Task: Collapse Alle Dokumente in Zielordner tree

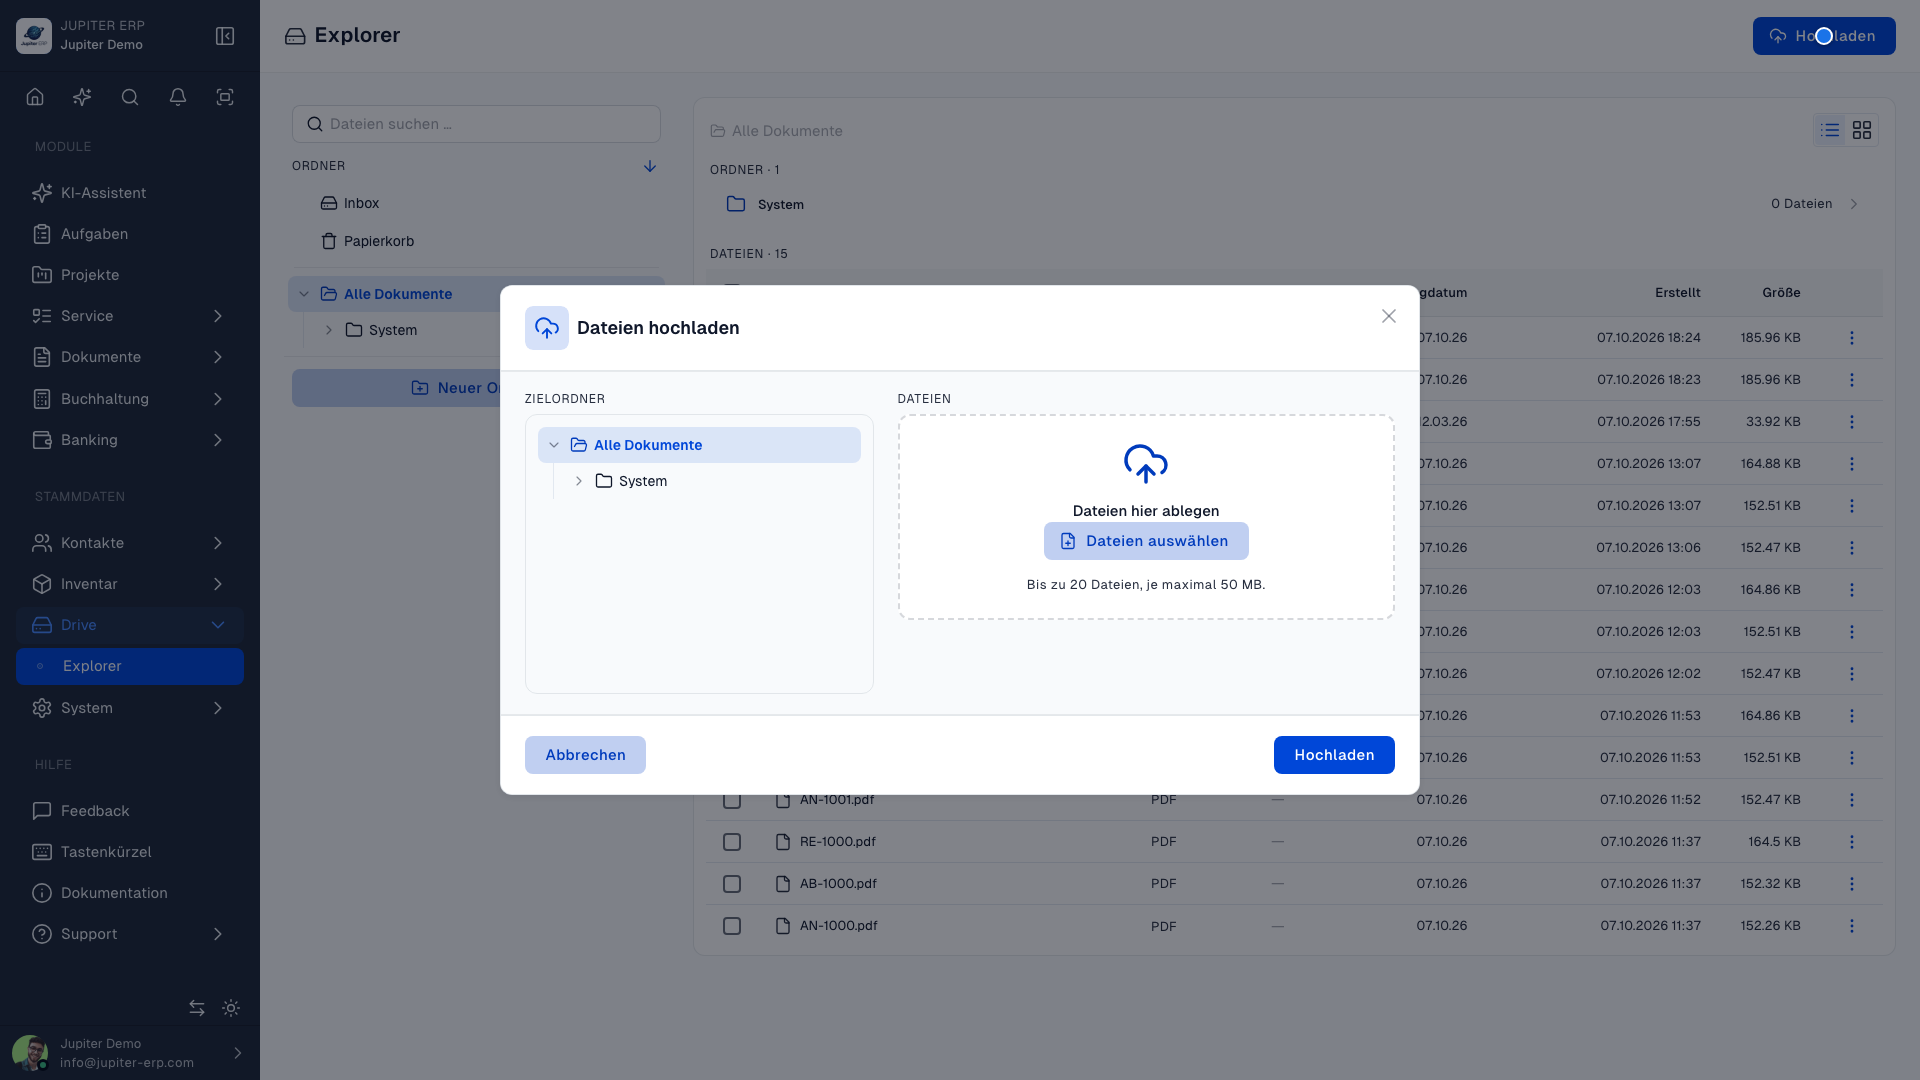Action: pyautogui.click(x=554, y=445)
